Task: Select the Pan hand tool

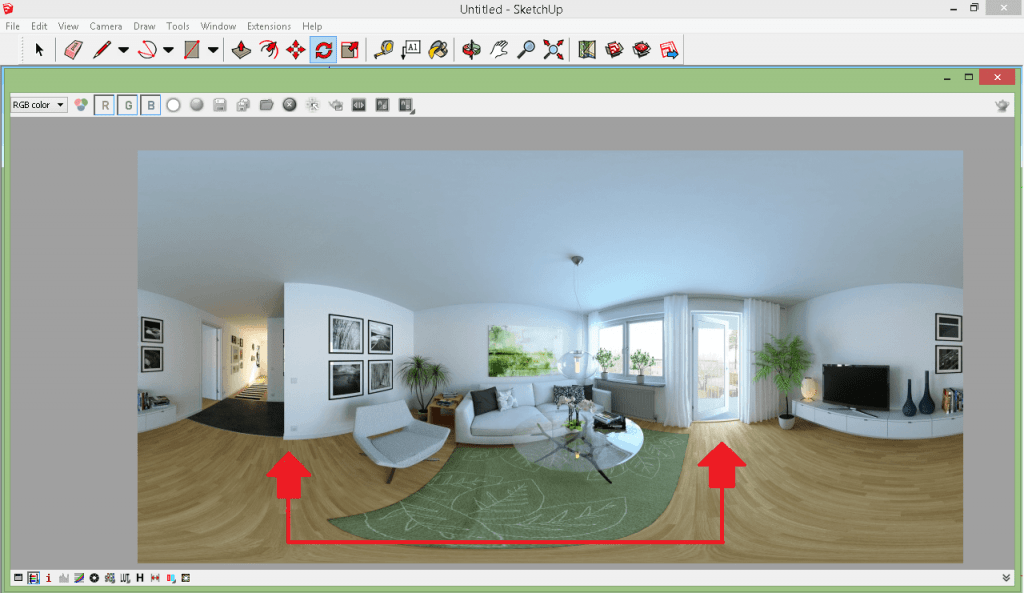Action: point(497,48)
